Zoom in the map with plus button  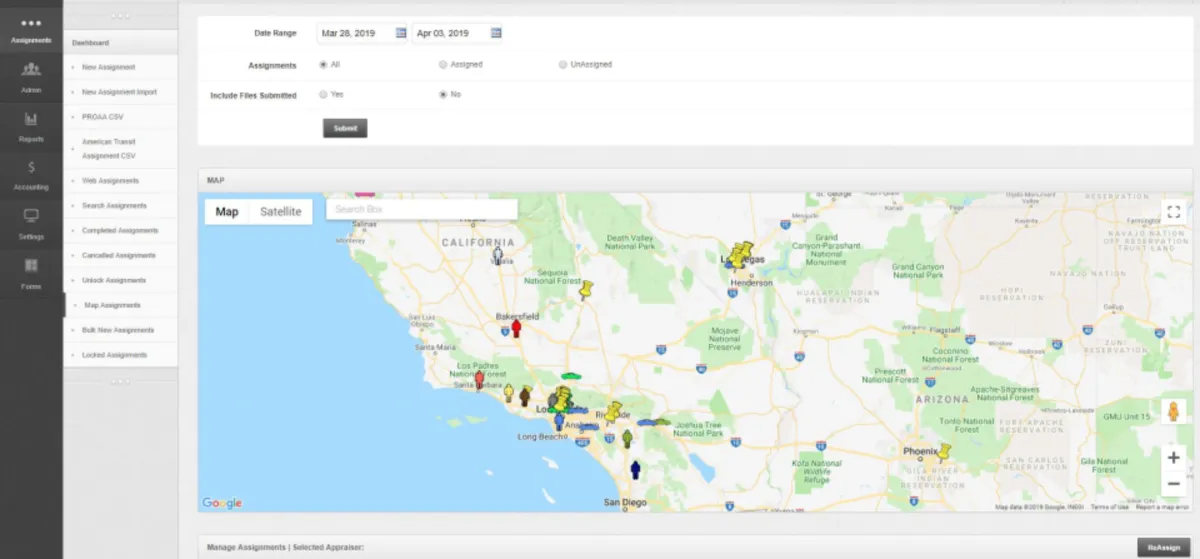[1174, 457]
